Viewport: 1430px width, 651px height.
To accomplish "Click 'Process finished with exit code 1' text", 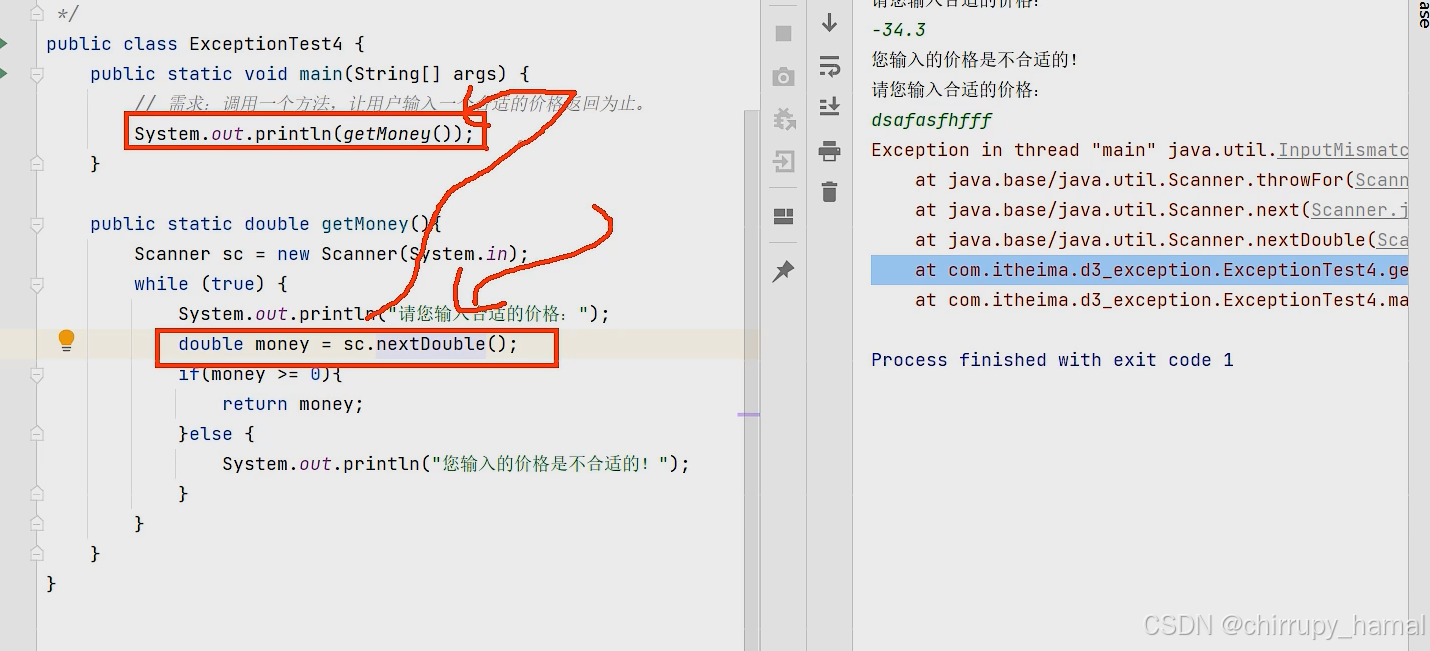I will click(x=1052, y=360).
